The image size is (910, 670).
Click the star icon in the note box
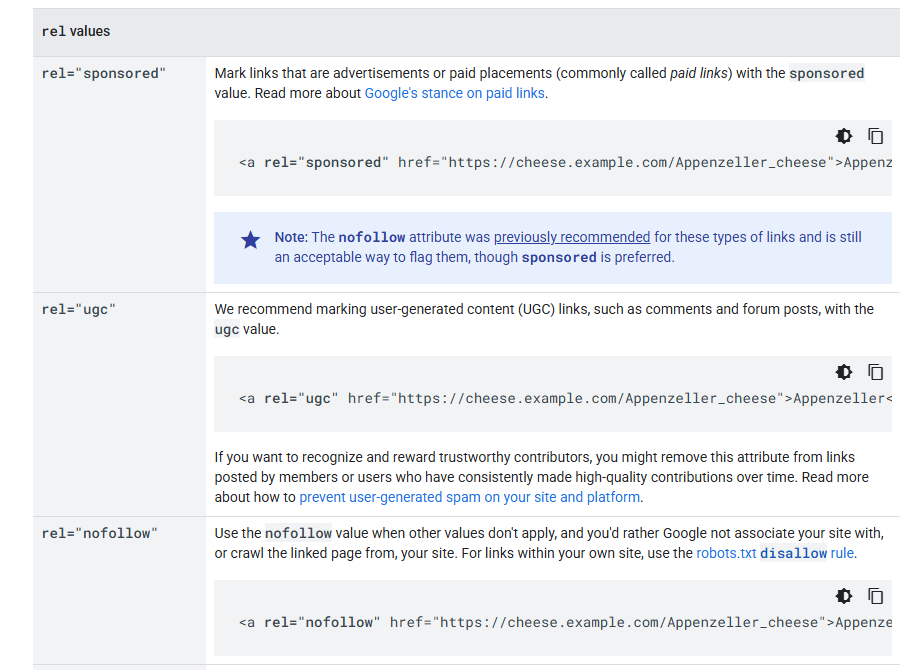[251, 240]
